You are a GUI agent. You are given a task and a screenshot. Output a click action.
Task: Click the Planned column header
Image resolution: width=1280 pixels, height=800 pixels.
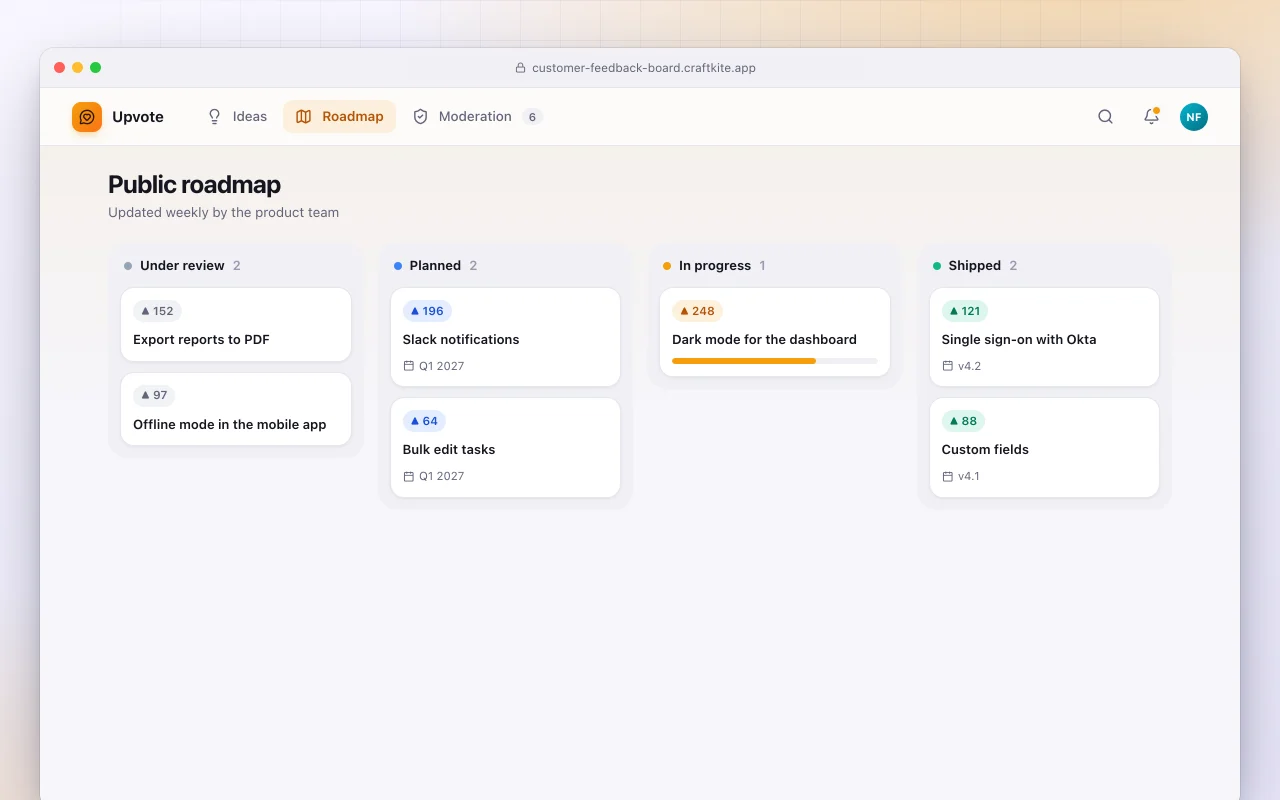click(435, 266)
